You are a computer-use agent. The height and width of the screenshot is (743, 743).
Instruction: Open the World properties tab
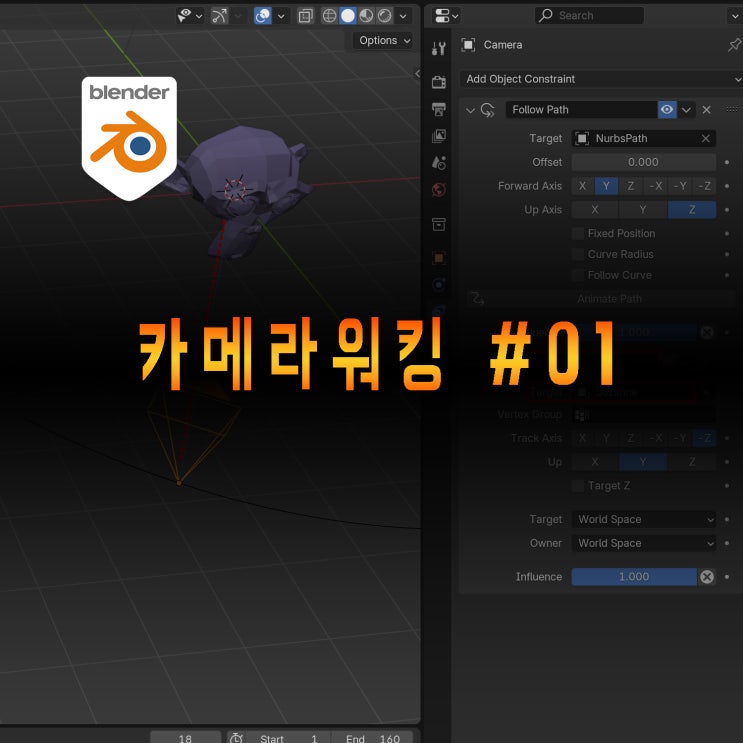(438, 190)
